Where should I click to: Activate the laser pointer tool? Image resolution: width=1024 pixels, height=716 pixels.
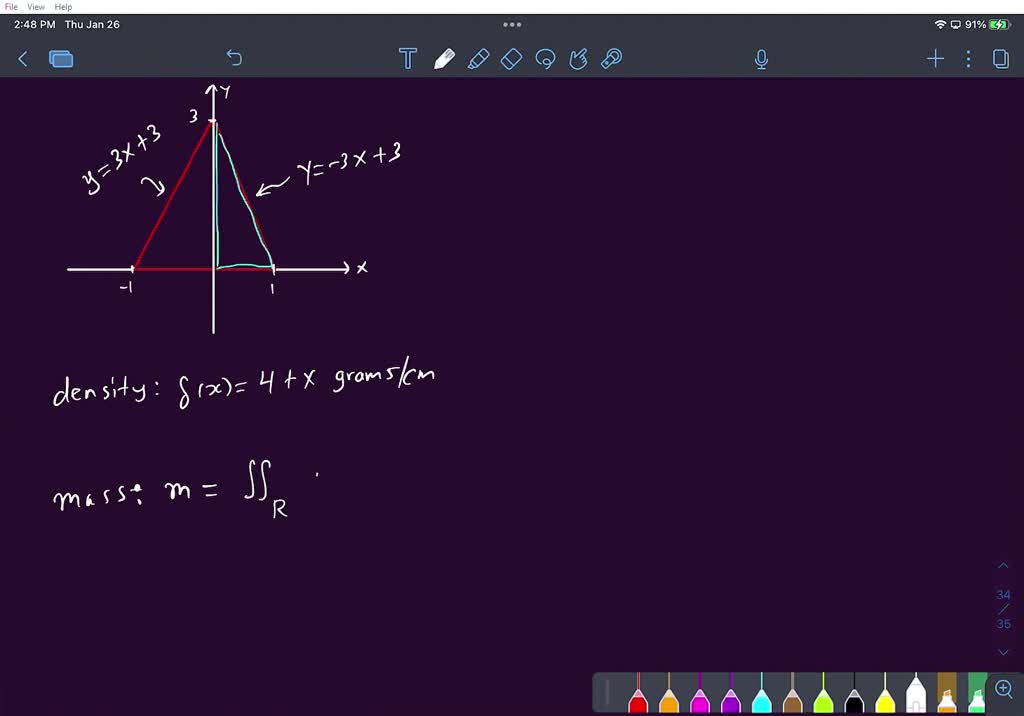(x=611, y=59)
